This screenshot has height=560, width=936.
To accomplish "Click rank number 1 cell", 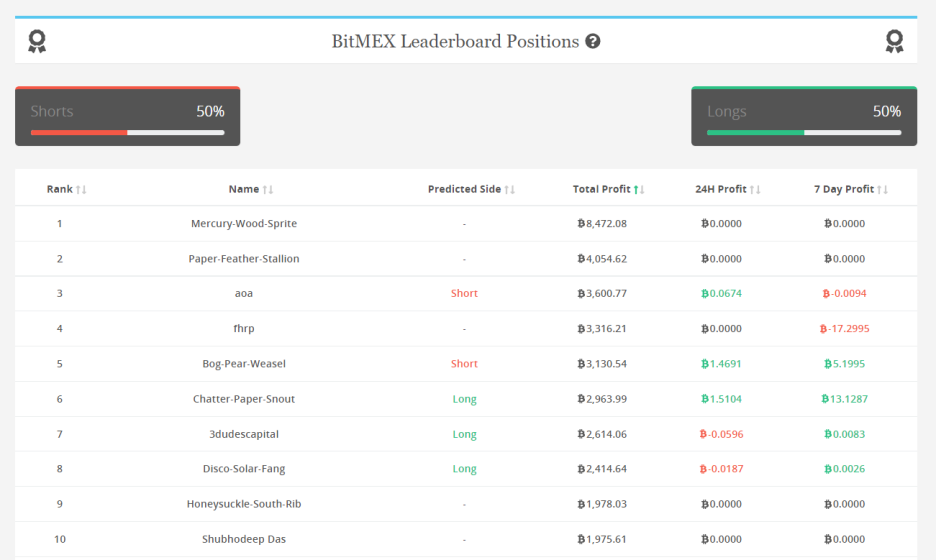I will [x=60, y=223].
